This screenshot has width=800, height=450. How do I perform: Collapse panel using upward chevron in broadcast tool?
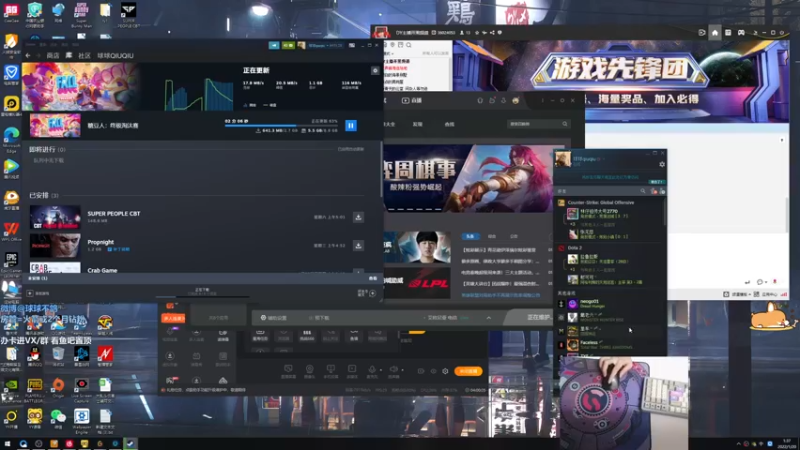489,318
